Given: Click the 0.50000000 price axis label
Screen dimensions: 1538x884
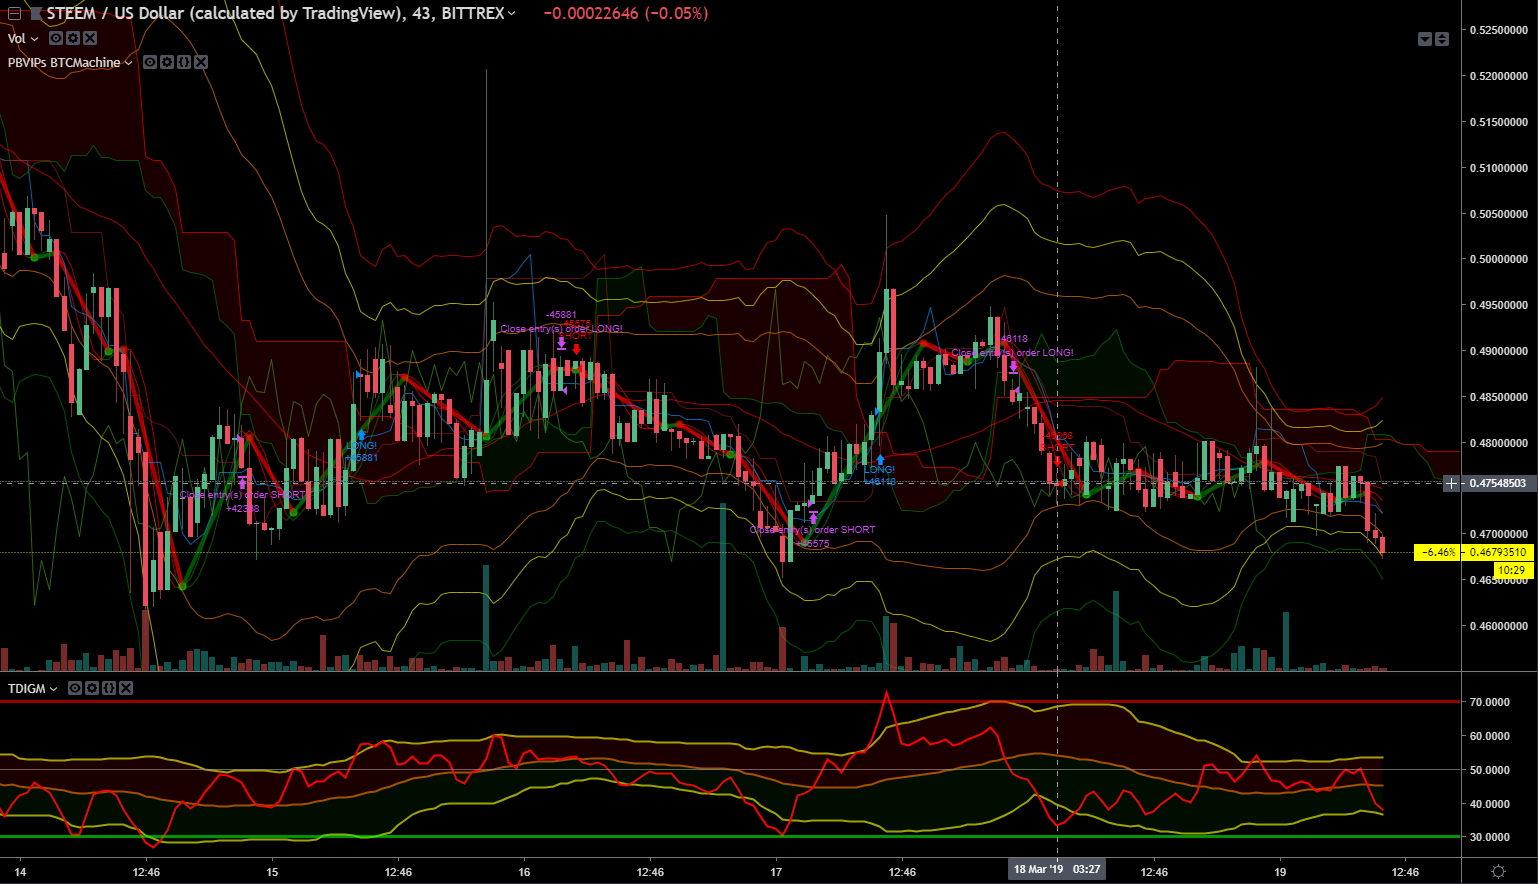Looking at the screenshot, I should 1498,260.
